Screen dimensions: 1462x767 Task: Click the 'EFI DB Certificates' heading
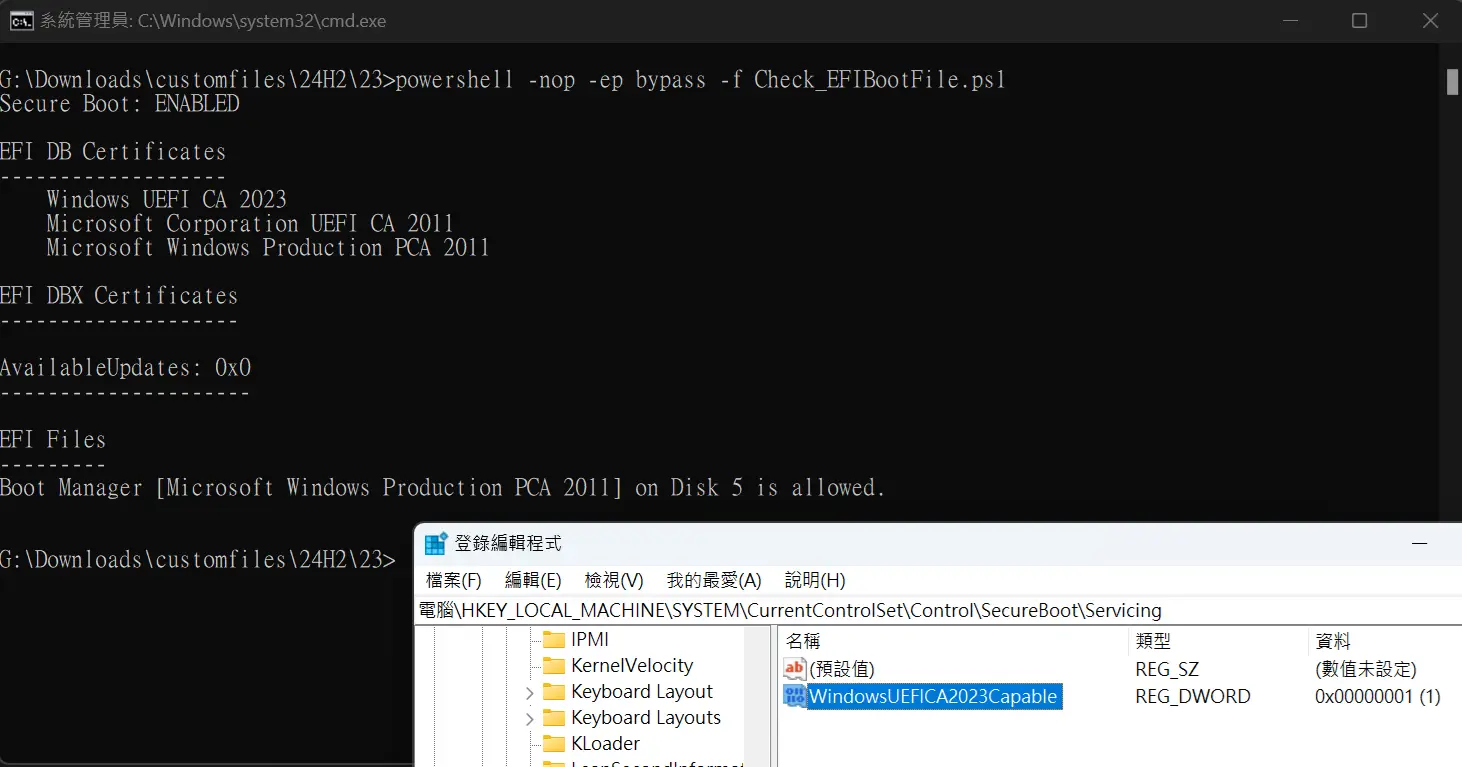pyautogui.click(x=113, y=152)
